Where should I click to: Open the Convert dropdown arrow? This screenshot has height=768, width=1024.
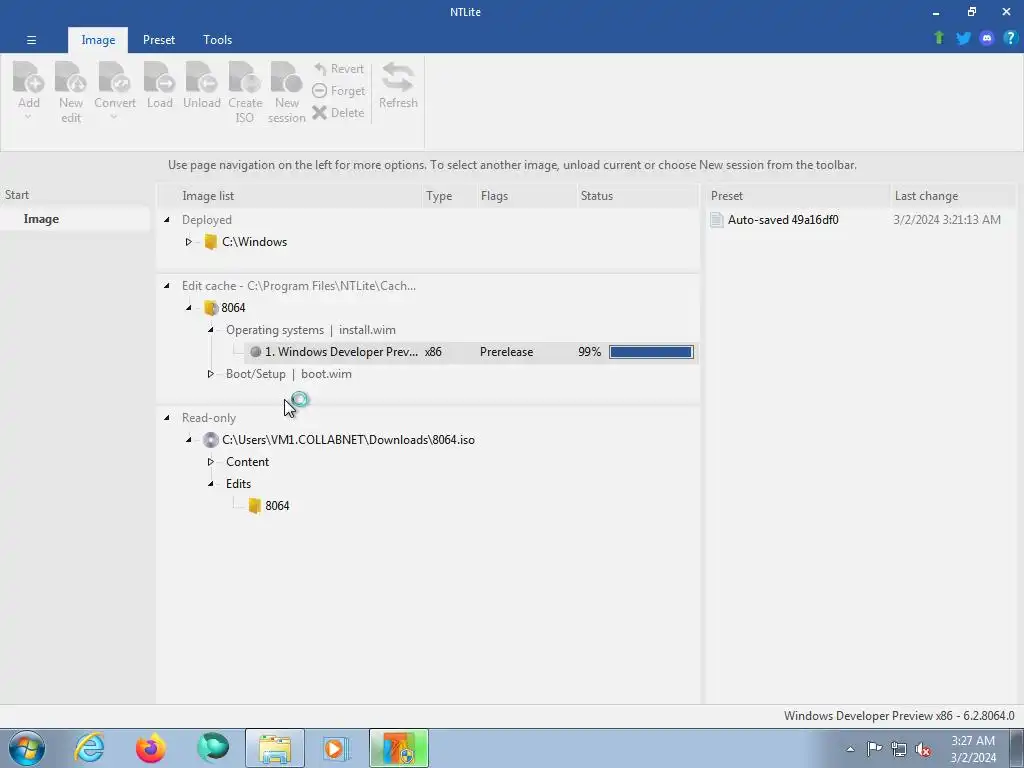pos(114,118)
